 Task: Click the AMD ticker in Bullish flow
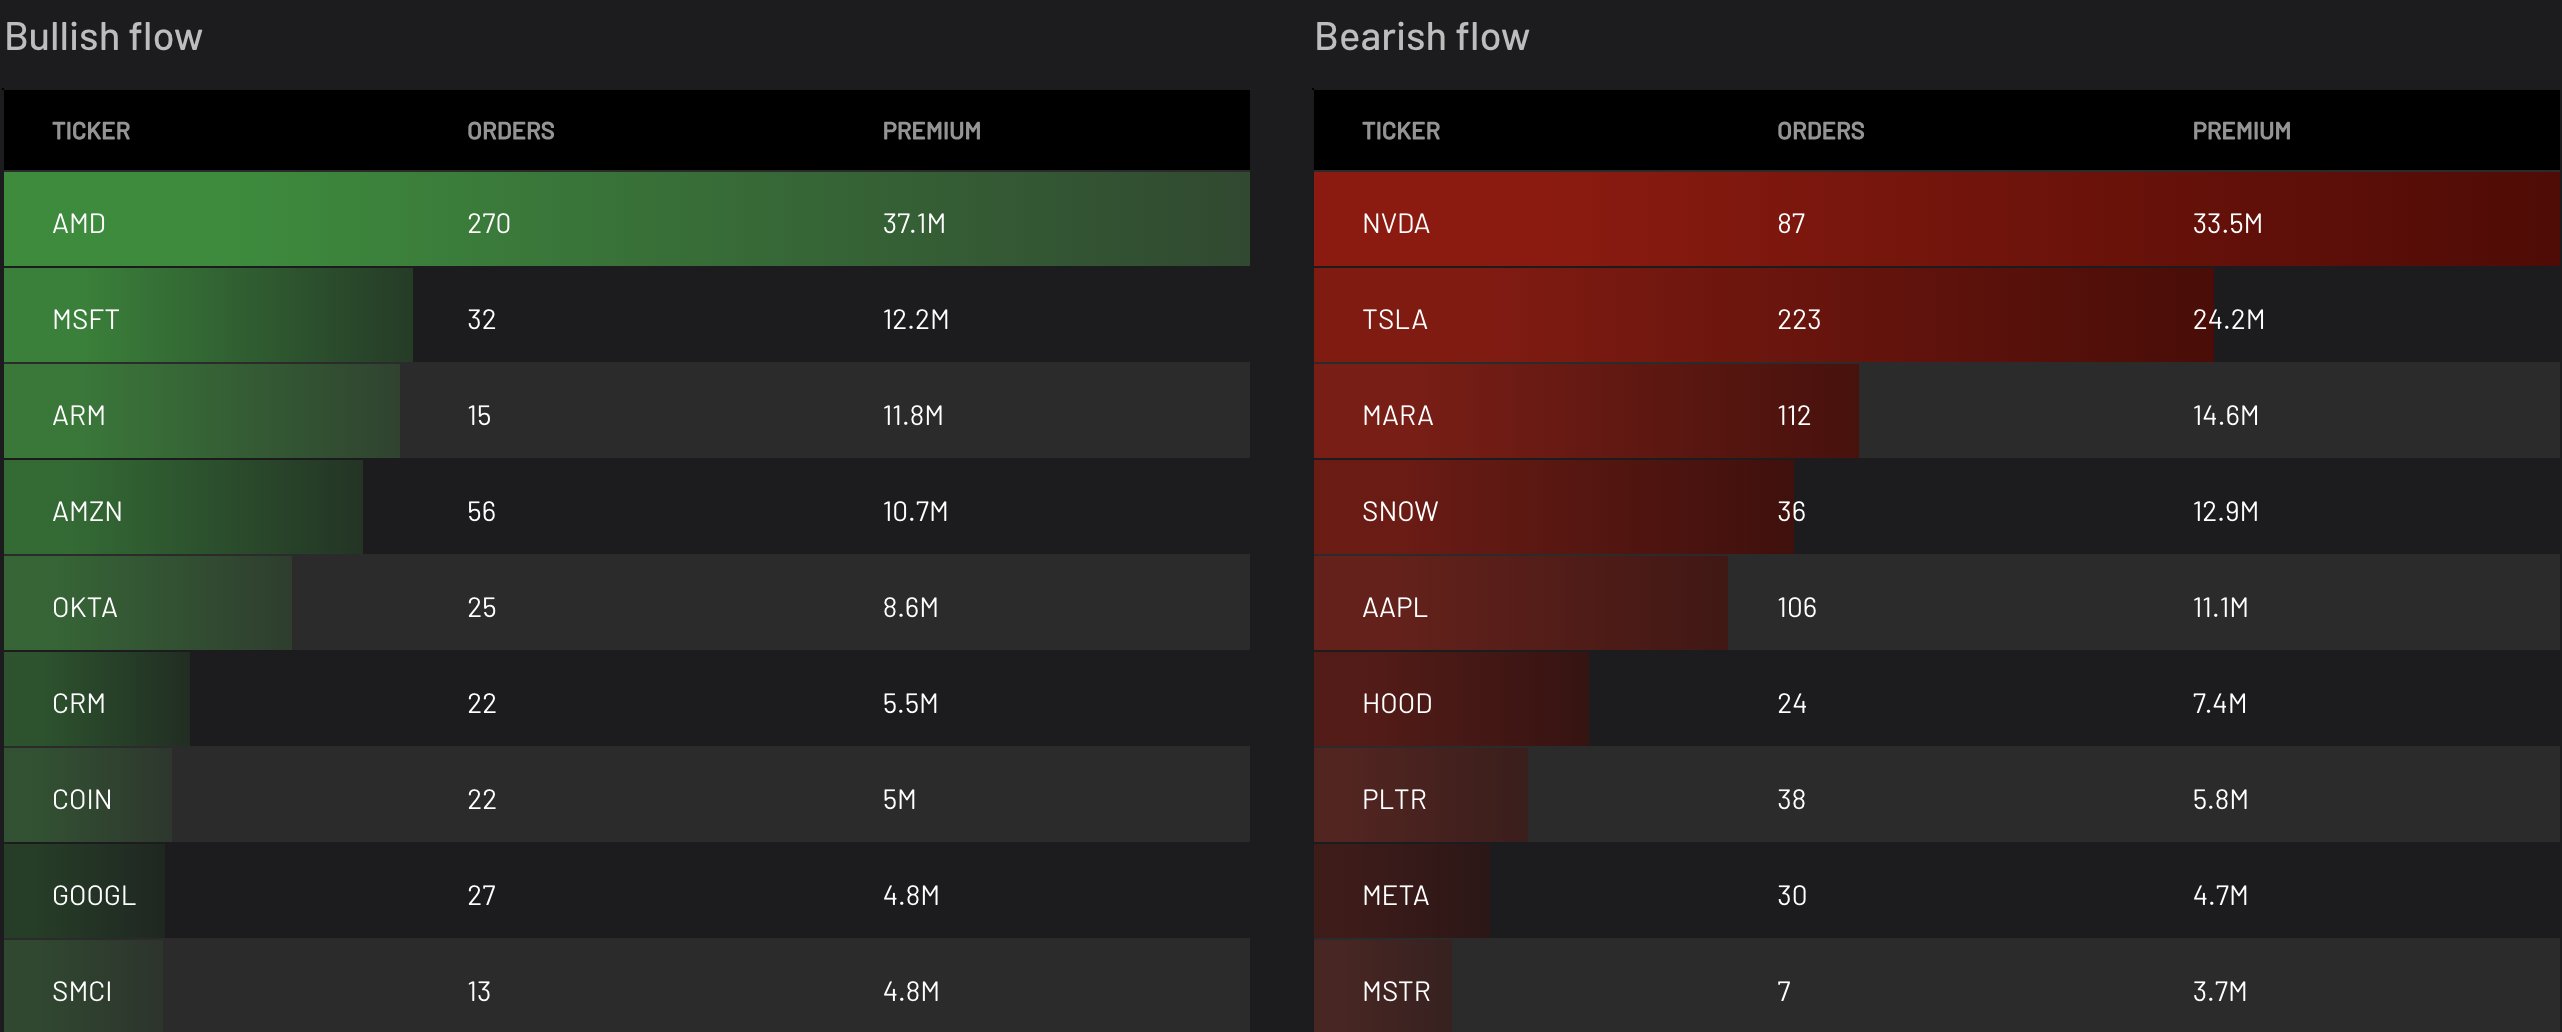pos(79,223)
